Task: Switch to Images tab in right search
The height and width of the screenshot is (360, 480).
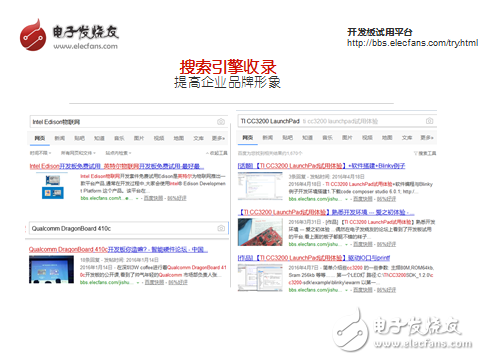Action: 347,138
